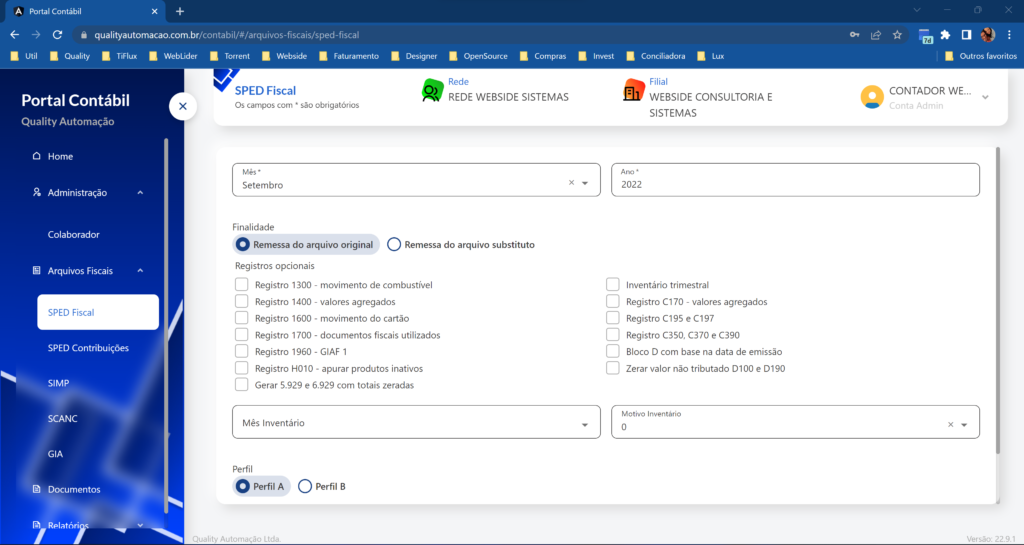Go to Home in the sidebar
This screenshot has width=1024, height=545.
tap(60, 156)
